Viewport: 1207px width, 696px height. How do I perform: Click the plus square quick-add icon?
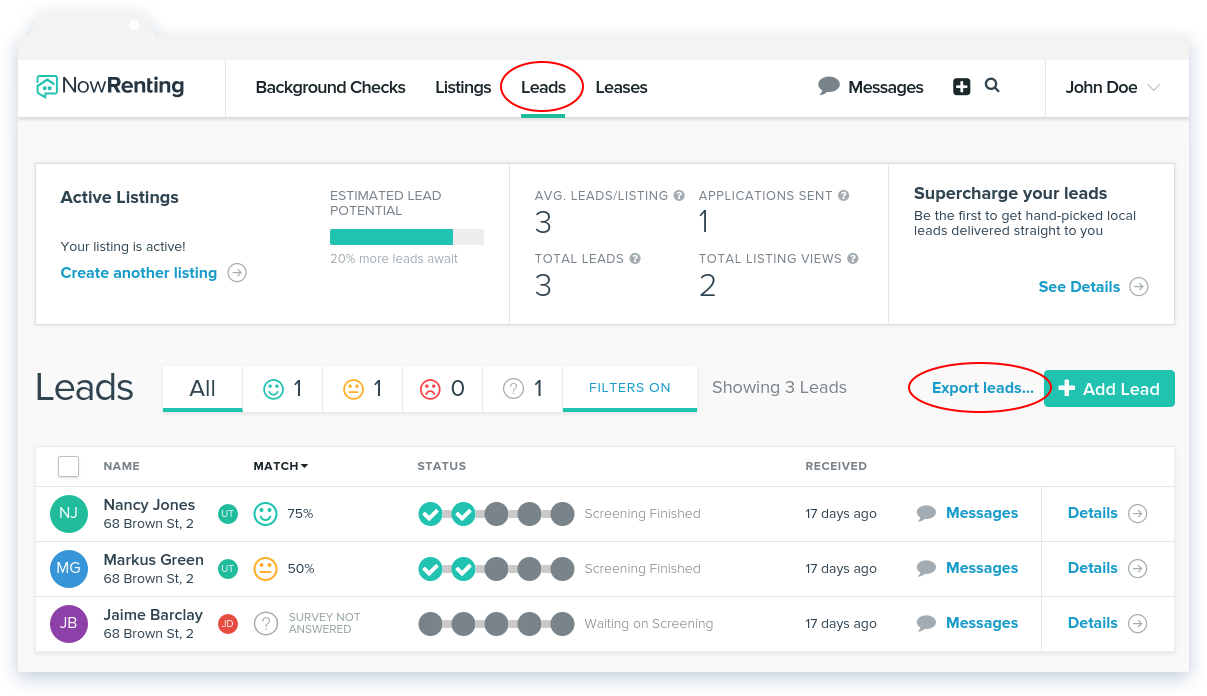(x=962, y=87)
